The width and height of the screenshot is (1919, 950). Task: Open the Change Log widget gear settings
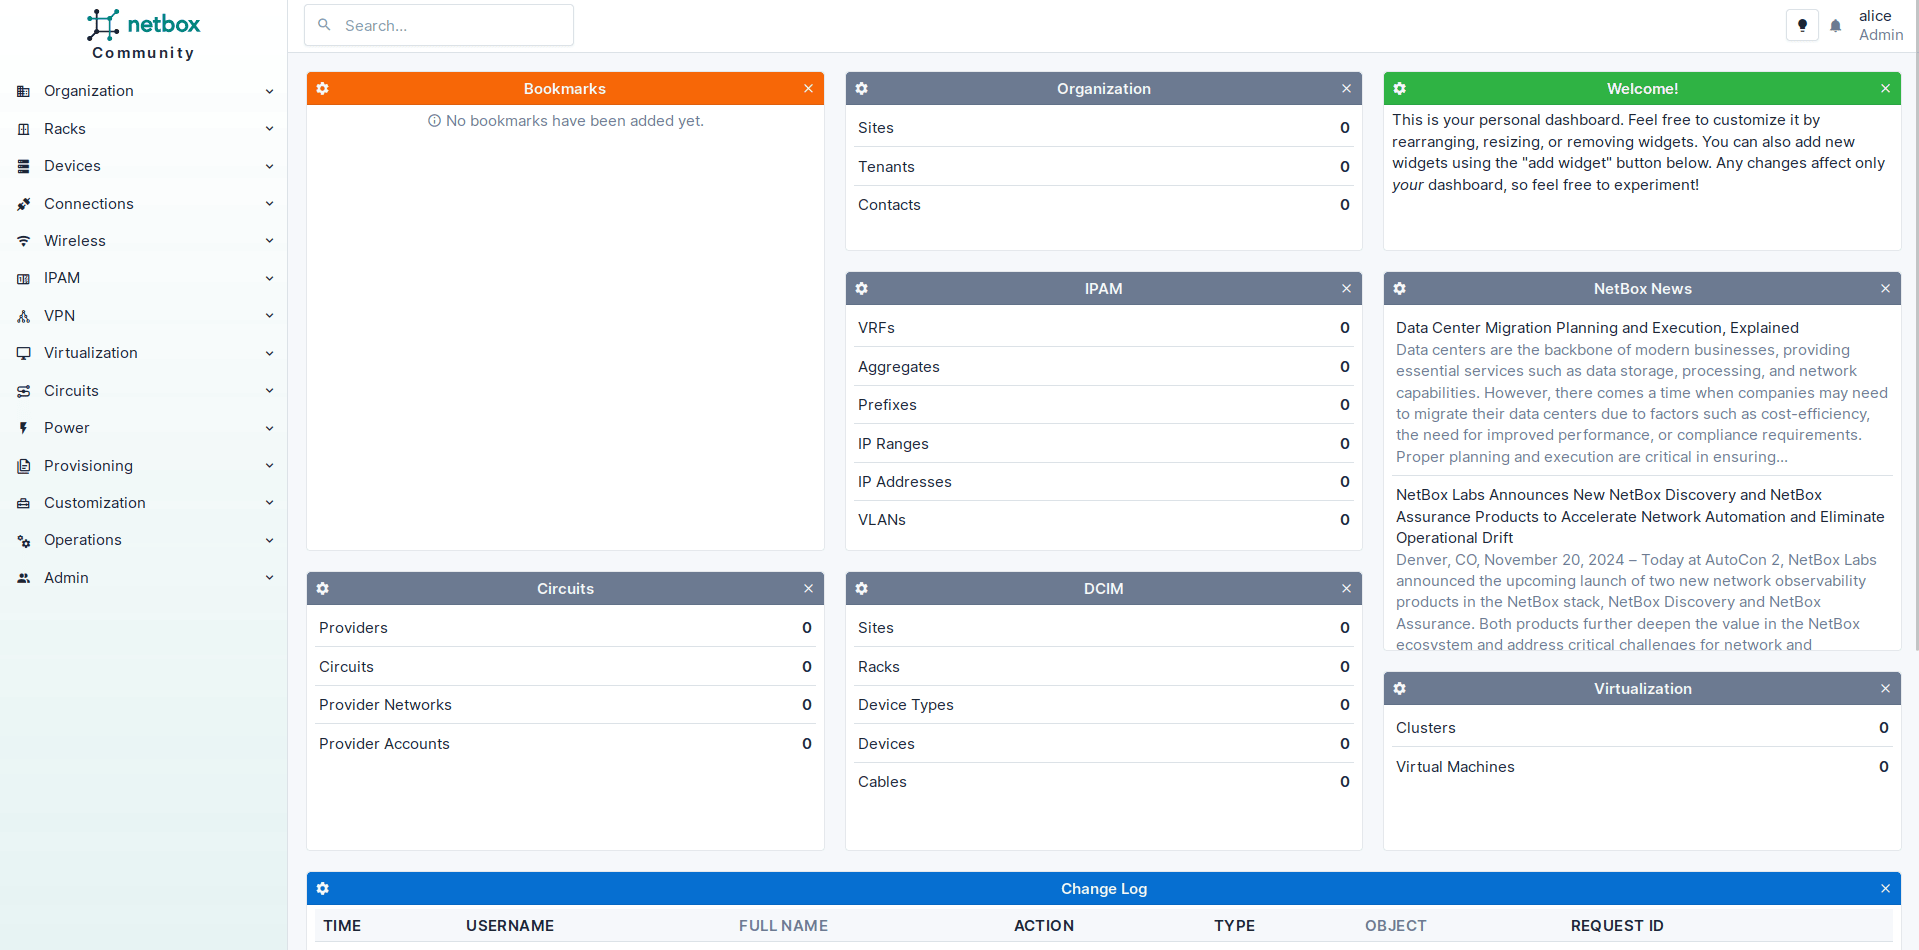[x=323, y=889]
